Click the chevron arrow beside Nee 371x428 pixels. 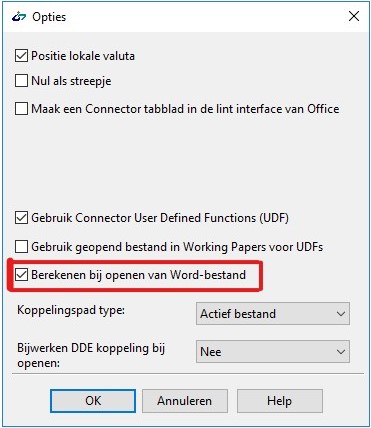[x=341, y=352]
